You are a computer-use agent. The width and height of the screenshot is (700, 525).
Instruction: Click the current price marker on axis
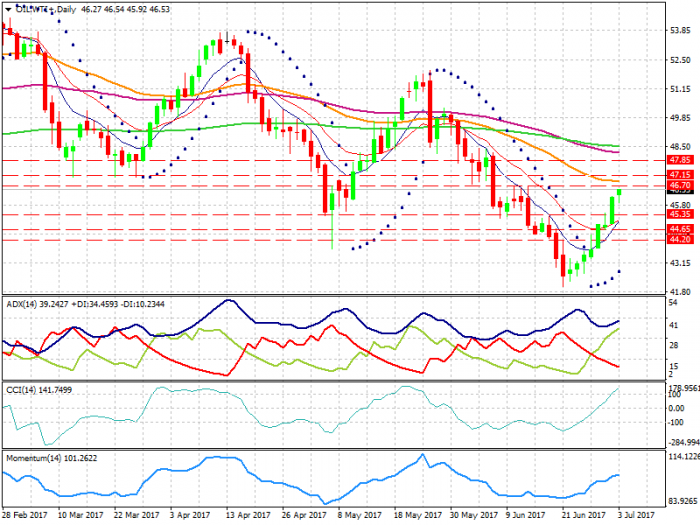coord(680,191)
